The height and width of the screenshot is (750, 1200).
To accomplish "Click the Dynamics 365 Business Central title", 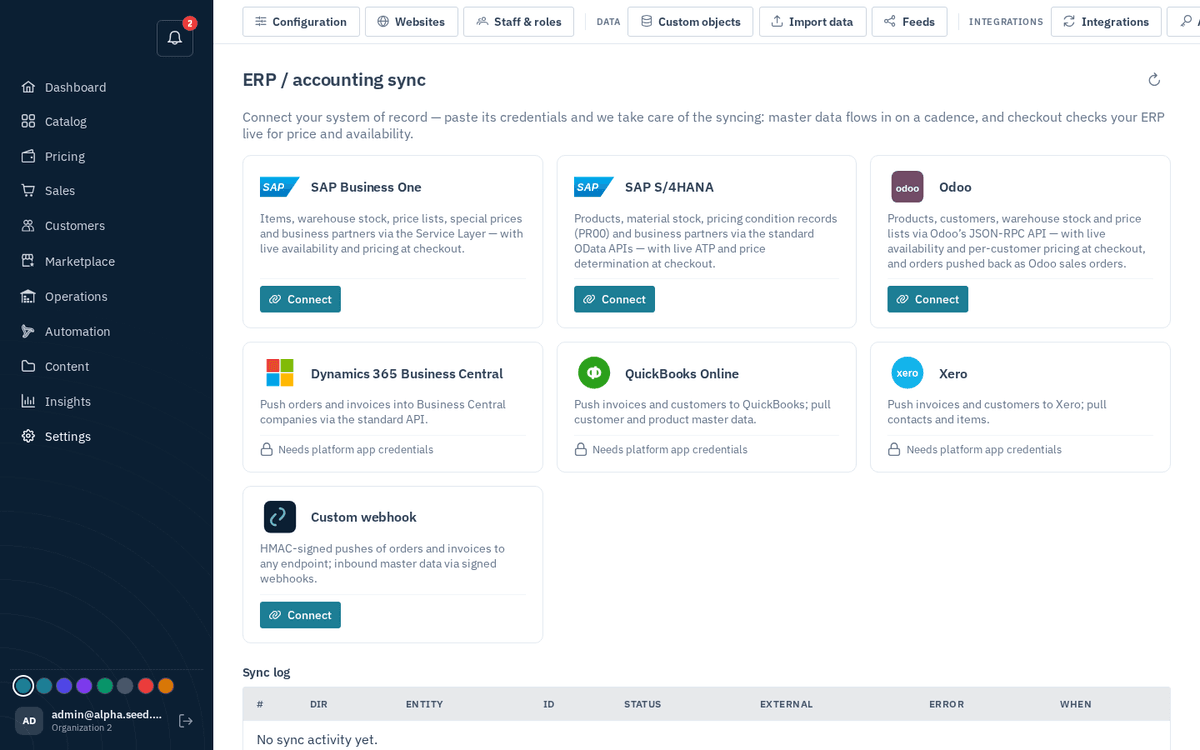I will (x=407, y=374).
